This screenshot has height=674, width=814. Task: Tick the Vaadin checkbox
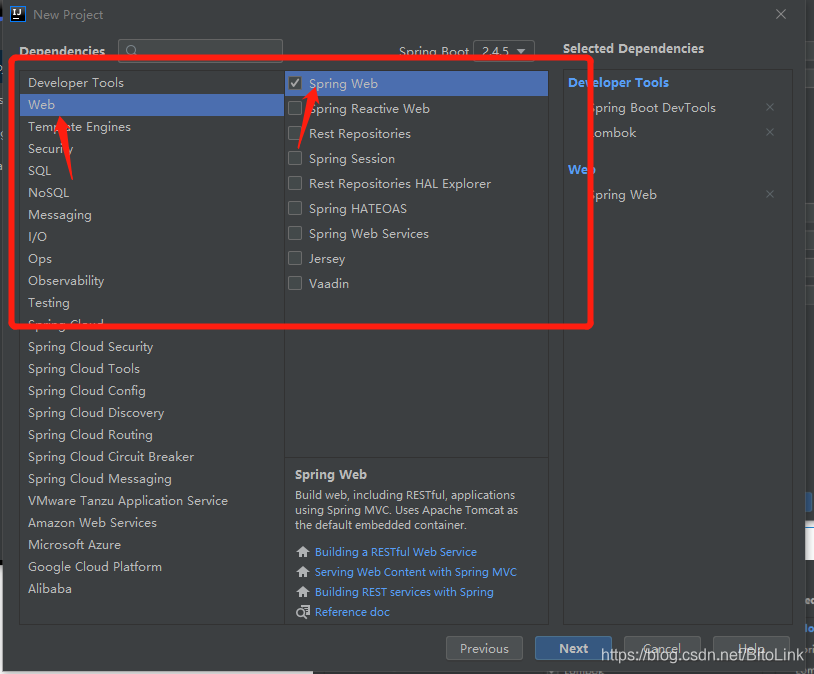295,283
